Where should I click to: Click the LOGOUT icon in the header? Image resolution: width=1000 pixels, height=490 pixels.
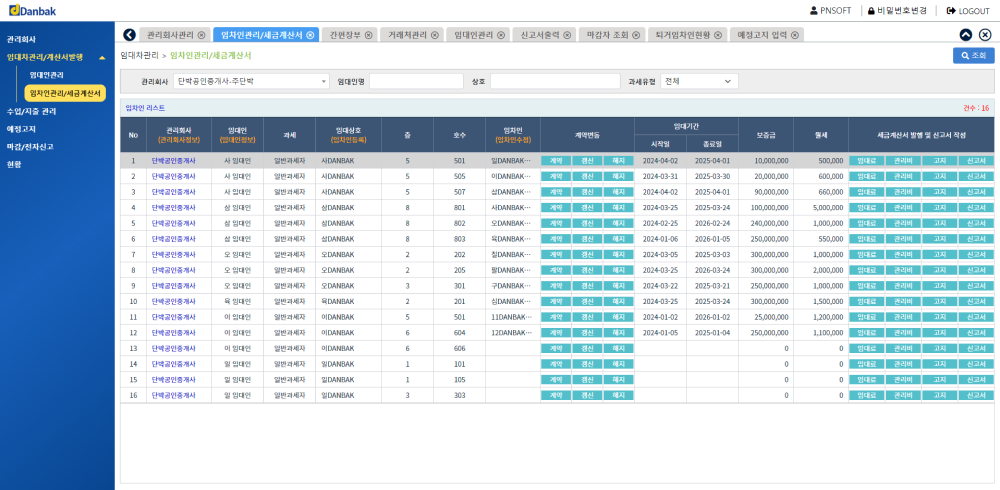coord(950,10)
